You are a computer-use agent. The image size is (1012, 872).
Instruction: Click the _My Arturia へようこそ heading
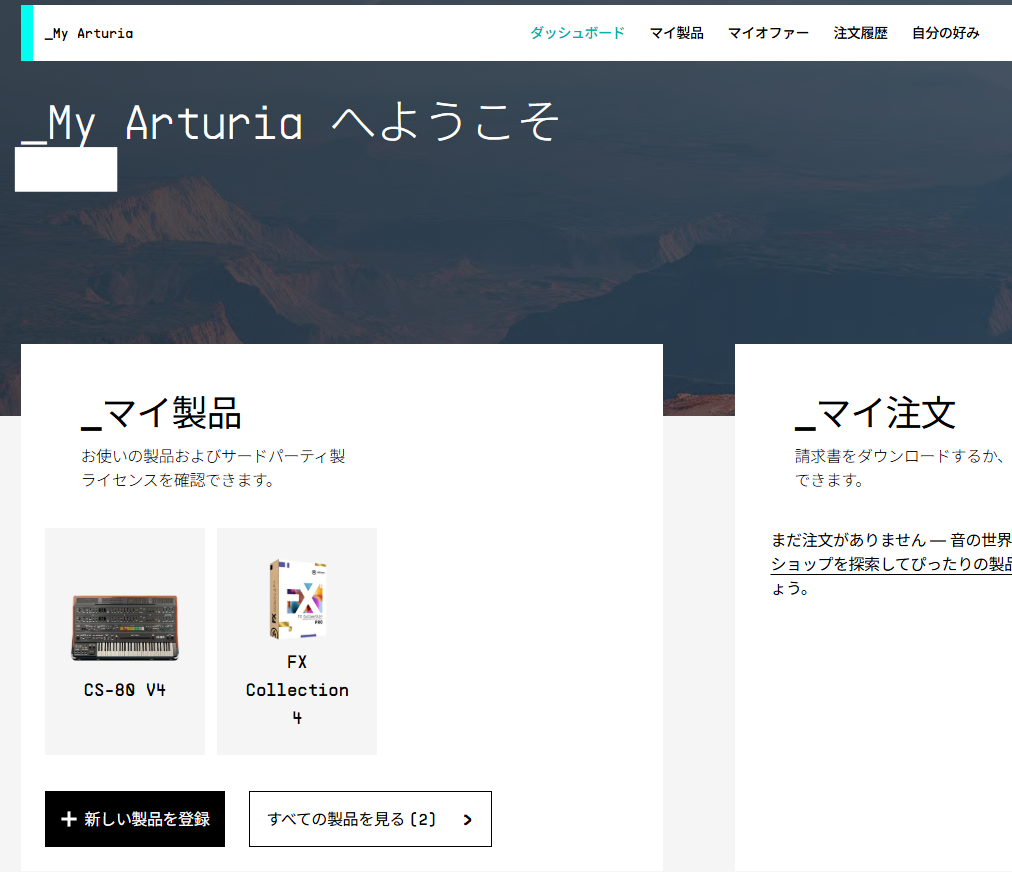point(290,123)
